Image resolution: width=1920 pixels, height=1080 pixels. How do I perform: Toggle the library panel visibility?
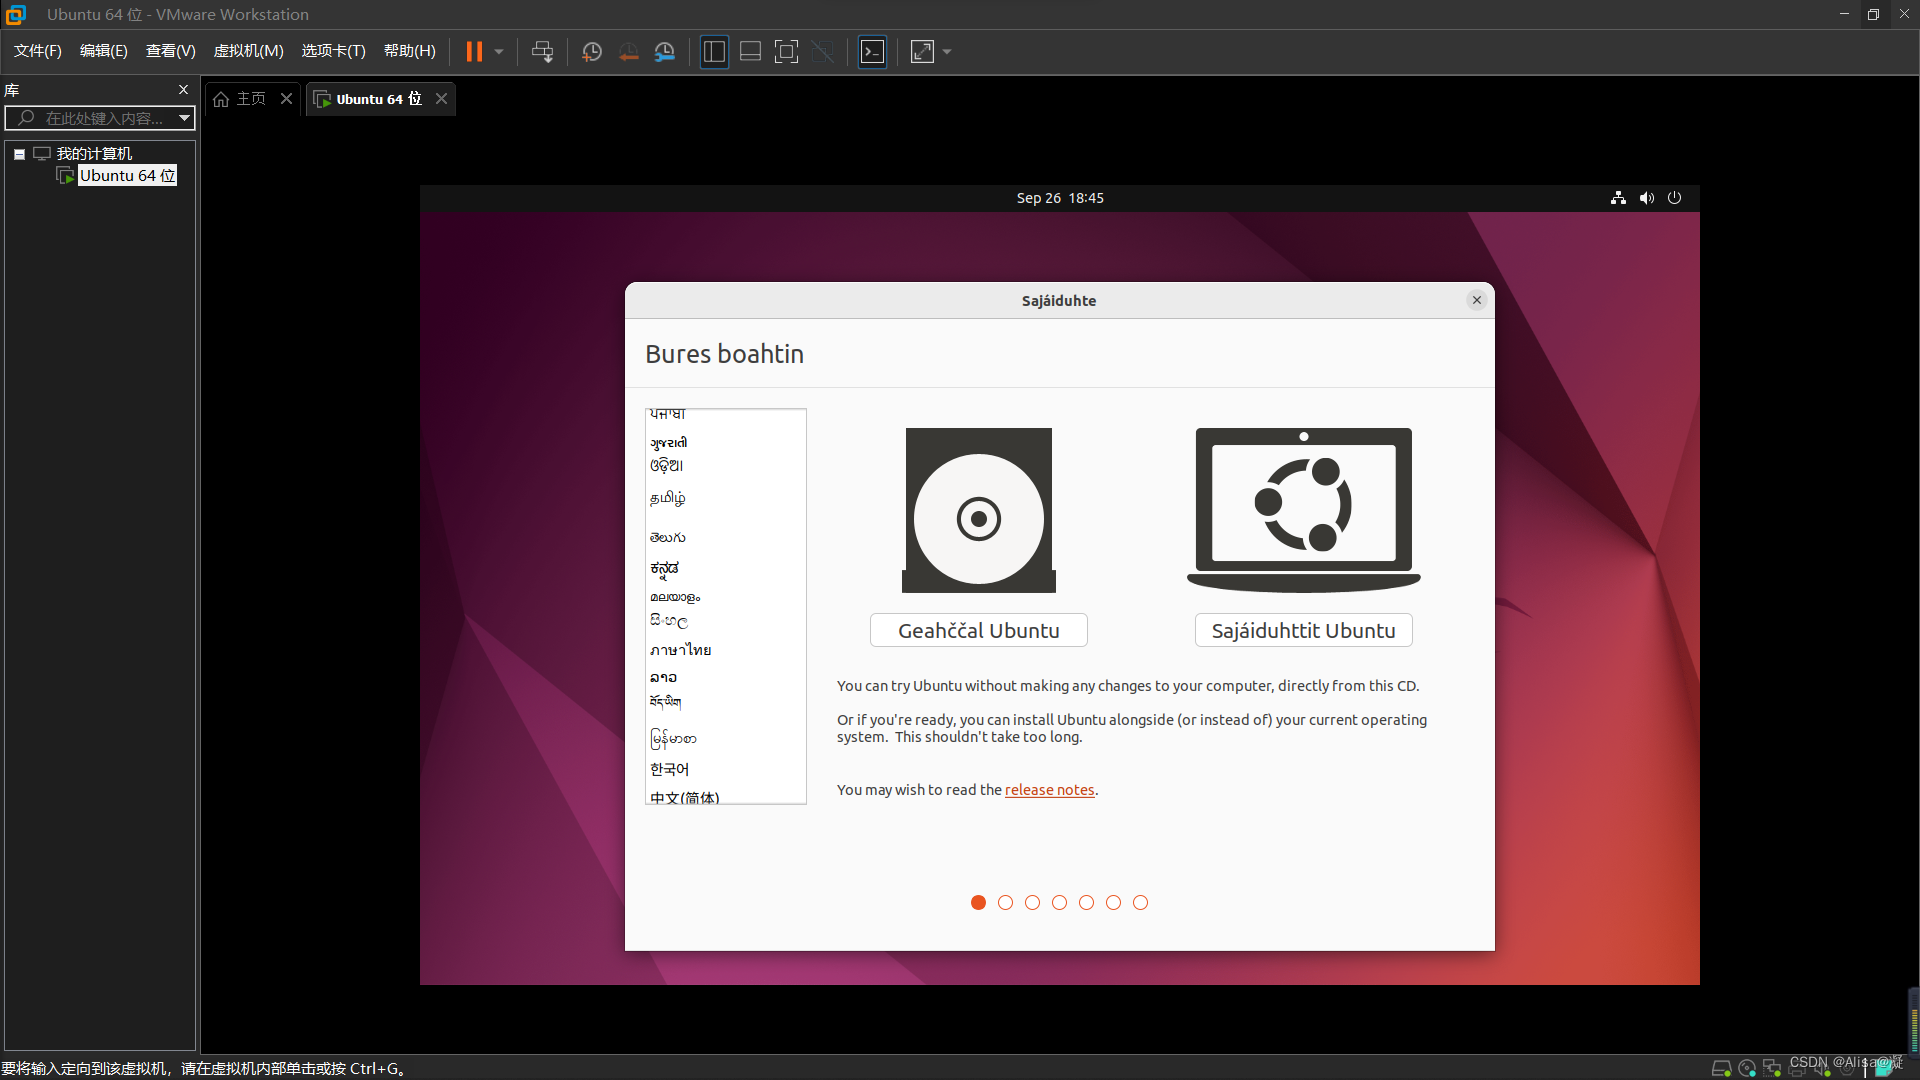[x=714, y=51]
